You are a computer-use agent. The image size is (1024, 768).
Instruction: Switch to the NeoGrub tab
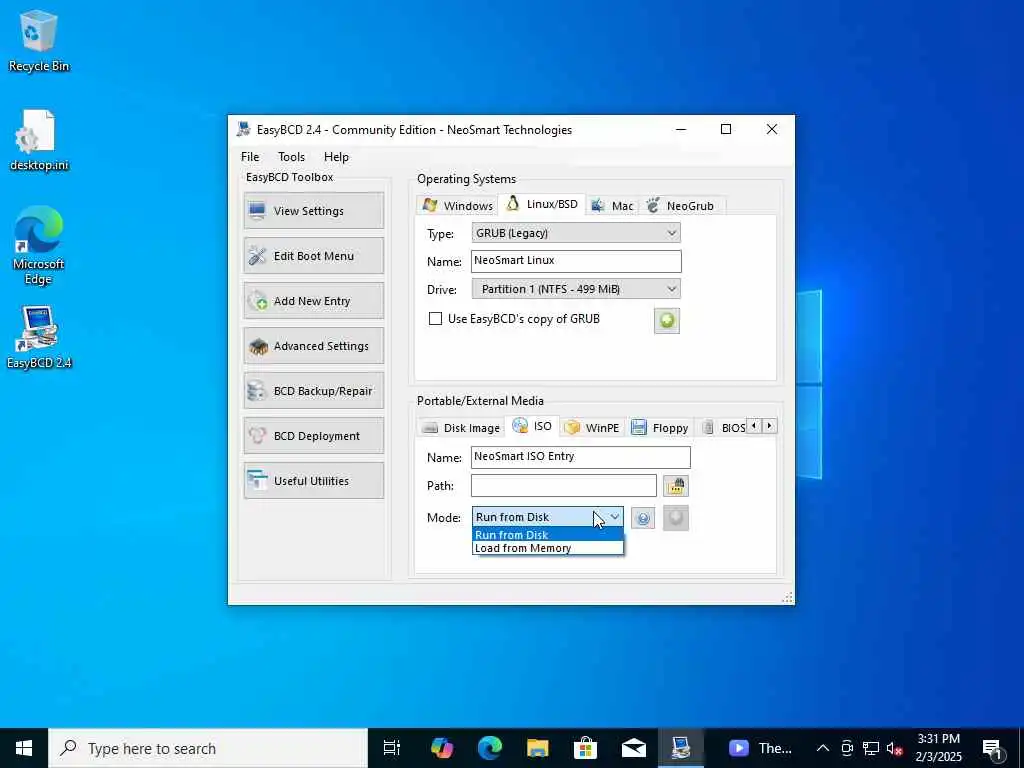click(682, 206)
